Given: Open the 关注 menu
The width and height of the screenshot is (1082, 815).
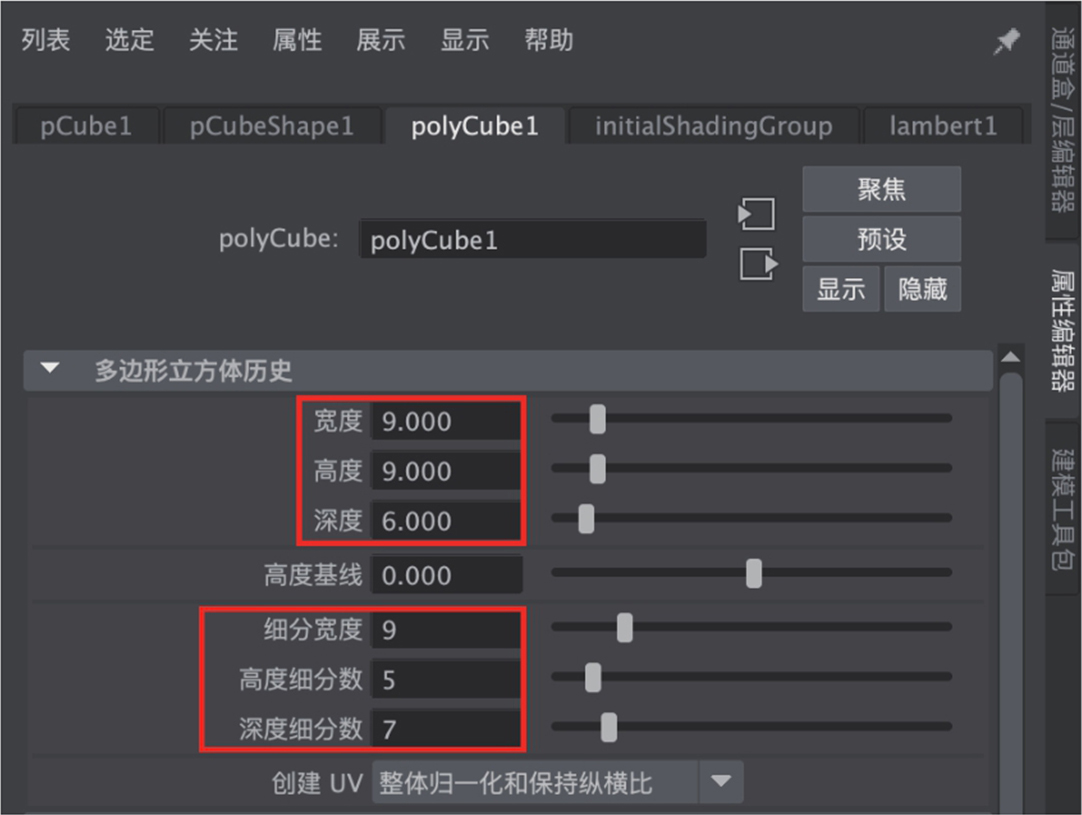Looking at the screenshot, I should (x=213, y=40).
